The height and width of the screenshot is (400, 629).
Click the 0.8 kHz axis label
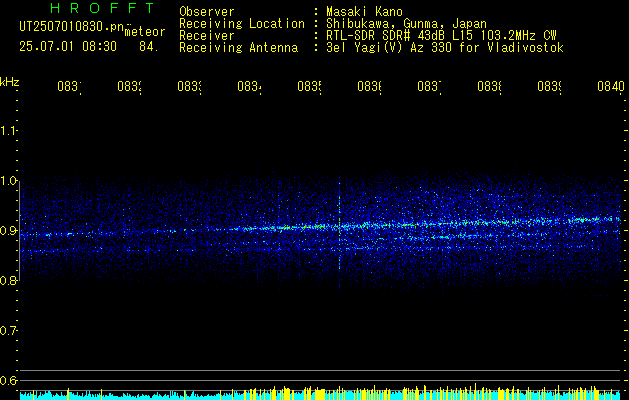(8, 281)
